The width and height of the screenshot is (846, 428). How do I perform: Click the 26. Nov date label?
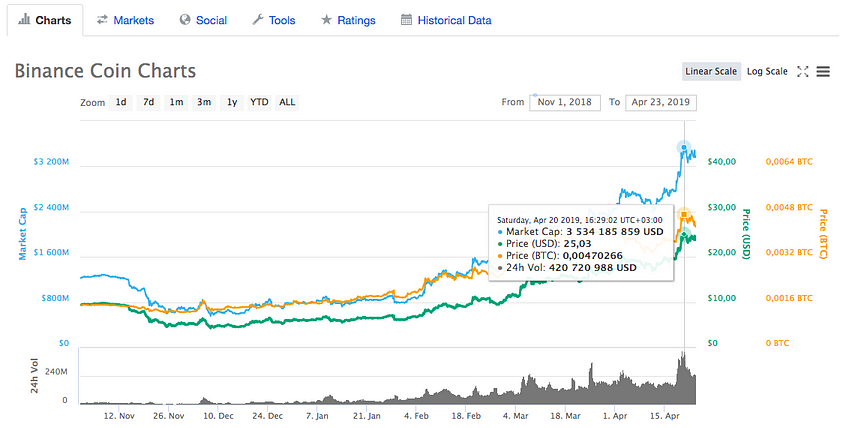[168, 416]
